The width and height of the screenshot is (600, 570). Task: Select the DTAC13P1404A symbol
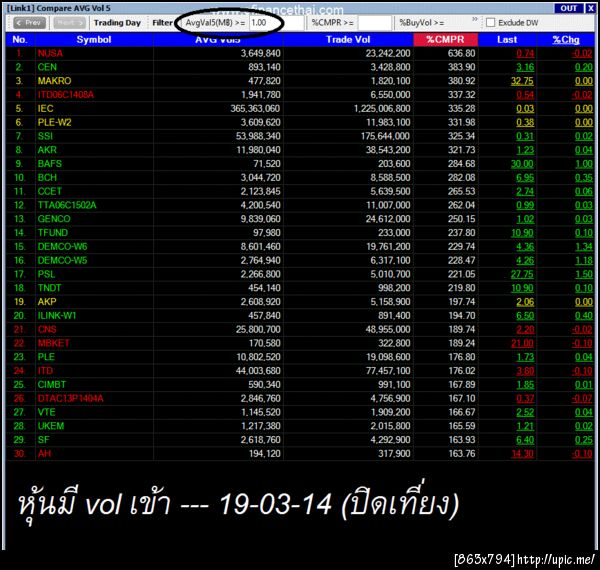click(70, 399)
